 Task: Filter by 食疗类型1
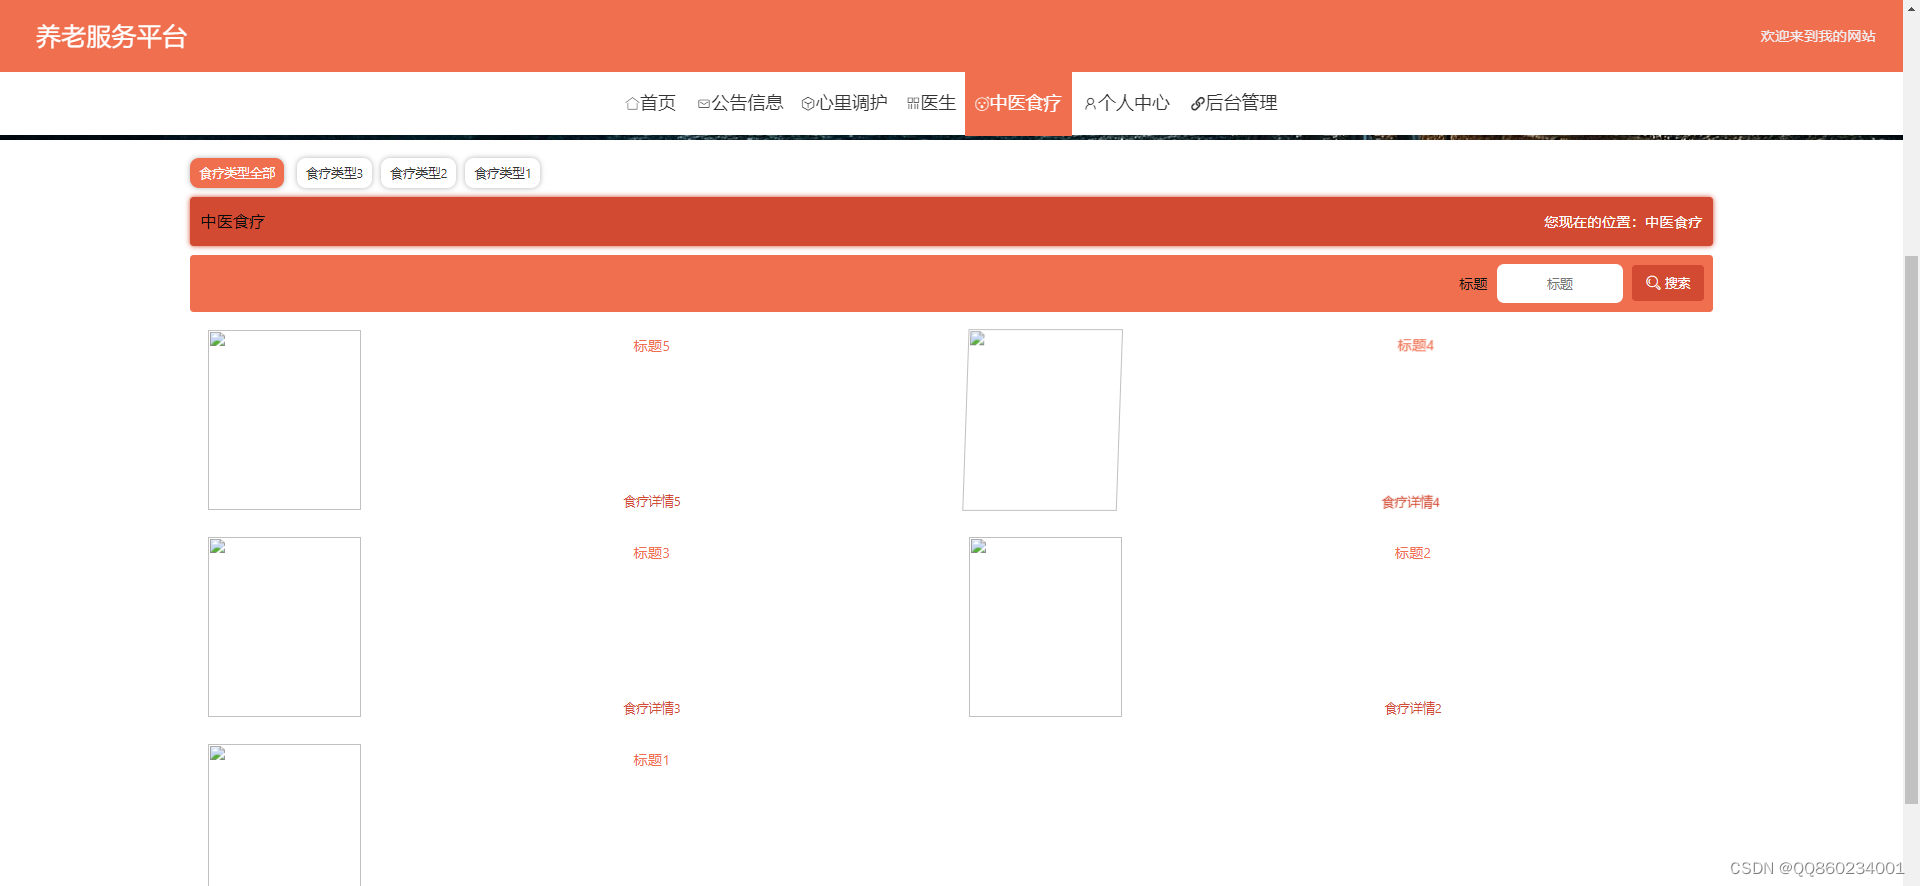pos(502,173)
